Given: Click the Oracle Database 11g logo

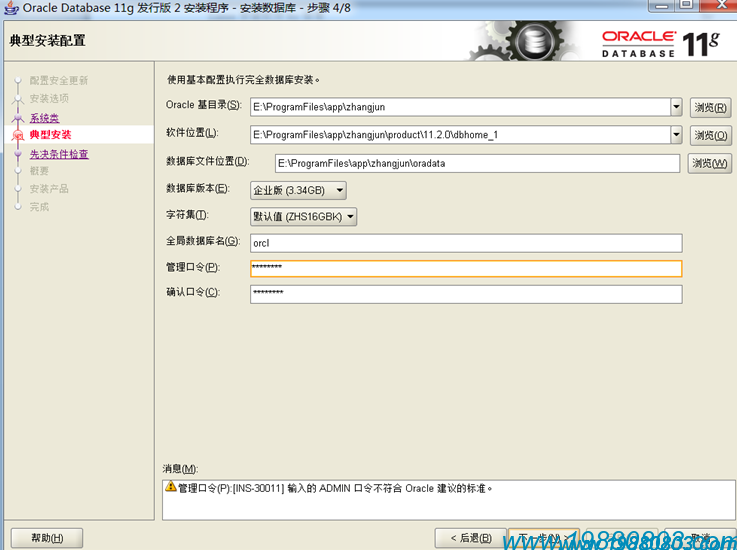Looking at the screenshot, I should coord(661,44).
